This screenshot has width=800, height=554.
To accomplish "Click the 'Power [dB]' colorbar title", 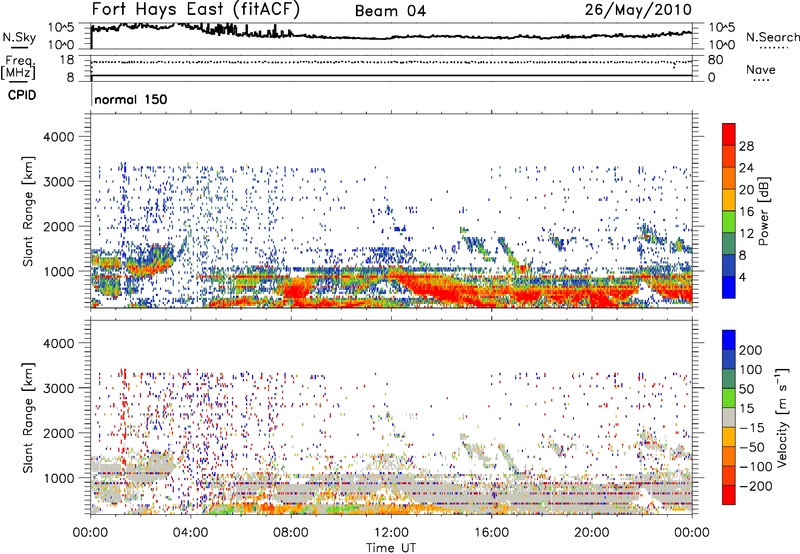I will [x=763, y=211].
